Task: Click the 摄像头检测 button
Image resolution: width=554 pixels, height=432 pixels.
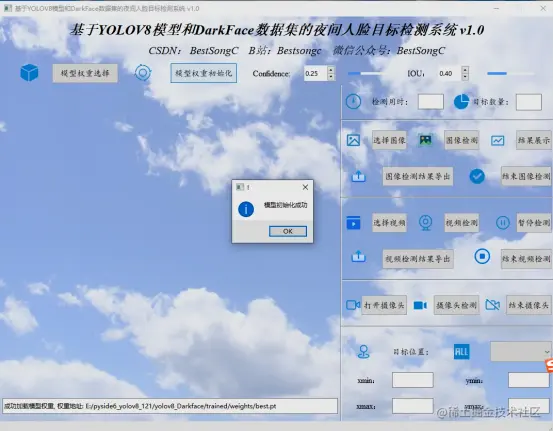Action: pos(456,305)
